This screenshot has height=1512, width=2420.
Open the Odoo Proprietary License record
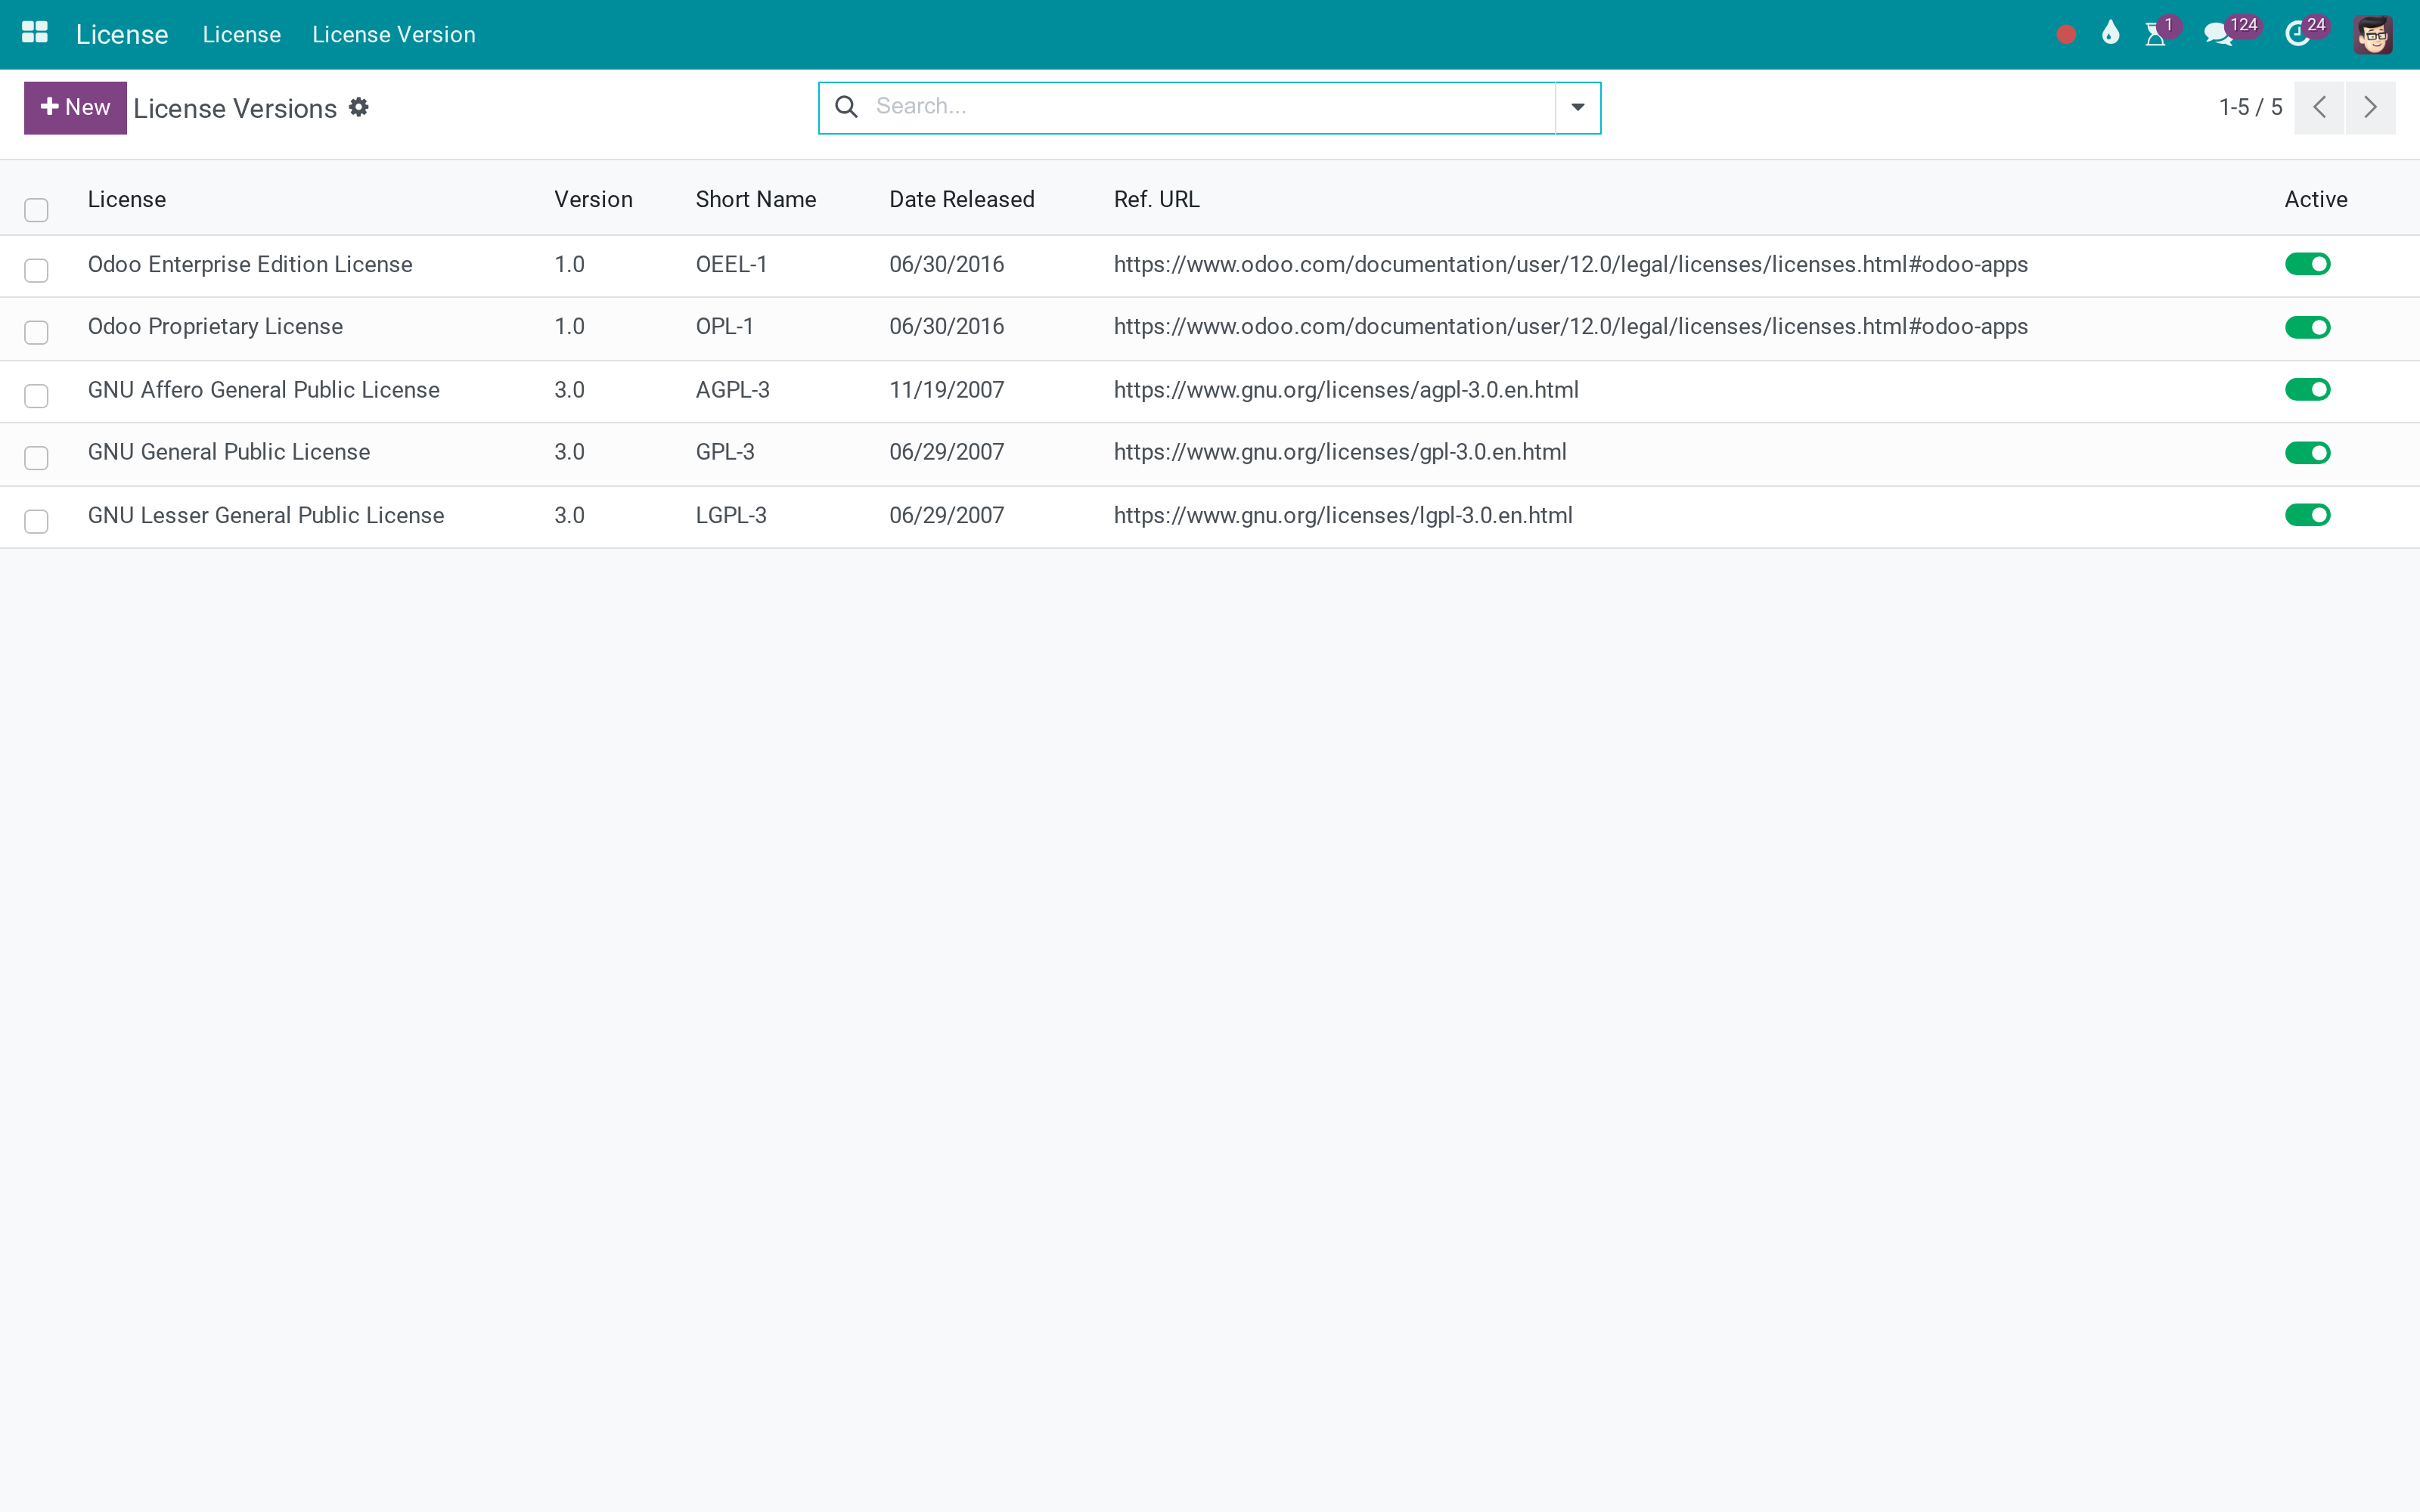(215, 326)
